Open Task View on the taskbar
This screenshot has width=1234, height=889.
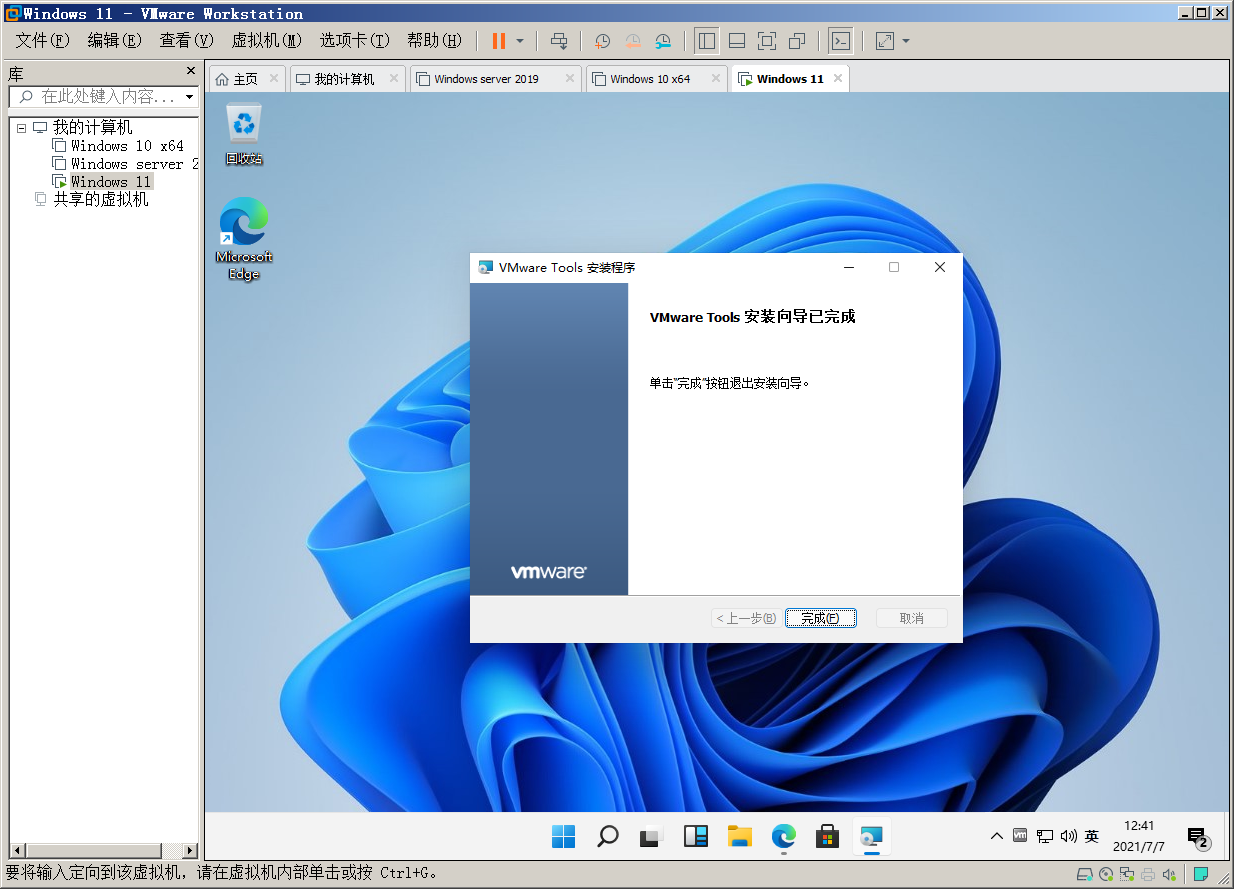tap(651, 836)
